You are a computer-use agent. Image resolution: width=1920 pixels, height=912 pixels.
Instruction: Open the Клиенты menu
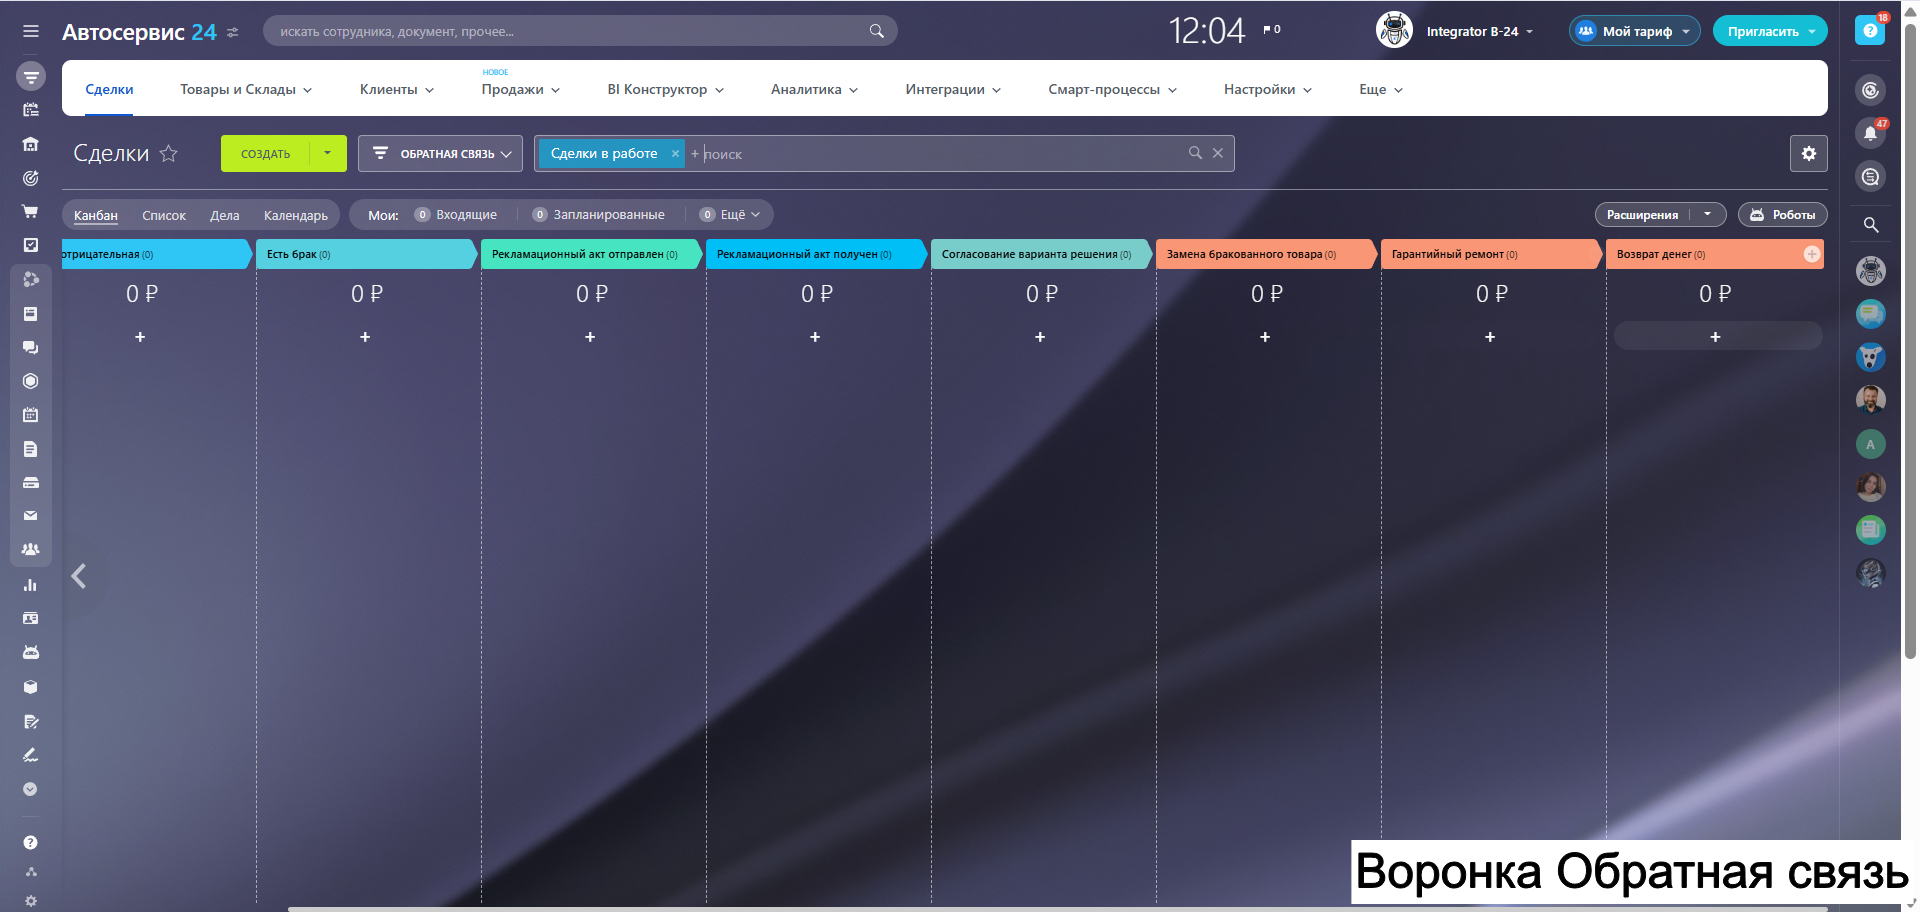(397, 89)
